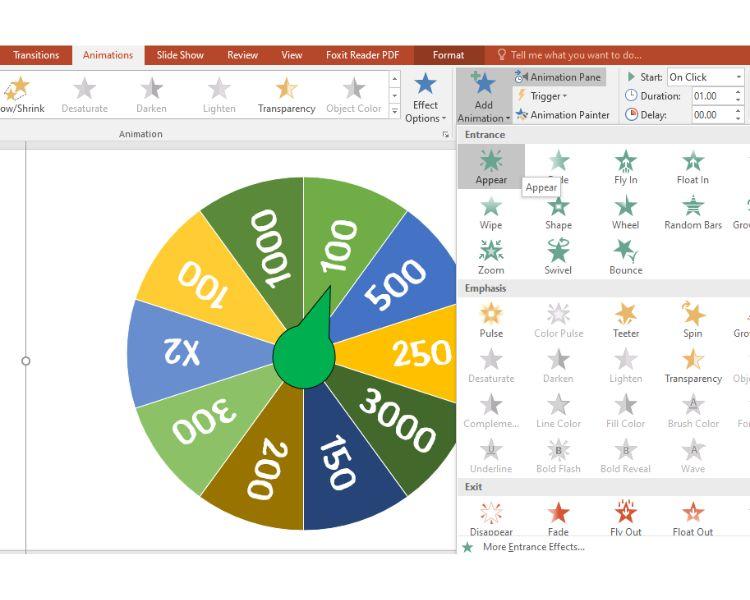Screen dimensions: 750x600
Task: Select the Fade exit animation
Action: point(558,519)
